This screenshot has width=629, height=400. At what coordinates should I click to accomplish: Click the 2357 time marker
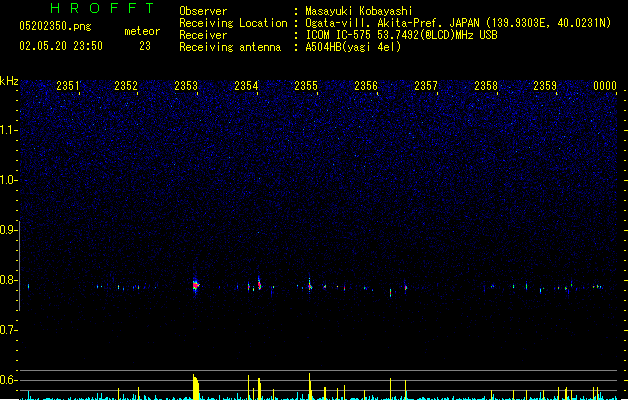coord(426,86)
